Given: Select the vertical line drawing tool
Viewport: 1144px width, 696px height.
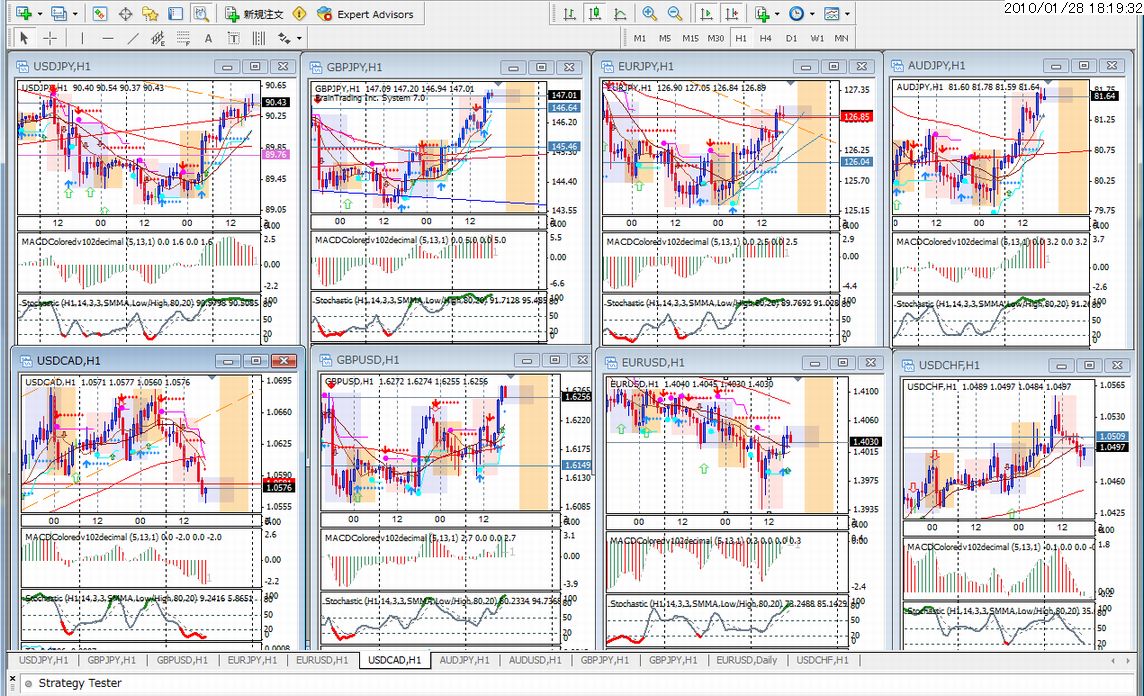Looking at the screenshot, I should point(82,38).
